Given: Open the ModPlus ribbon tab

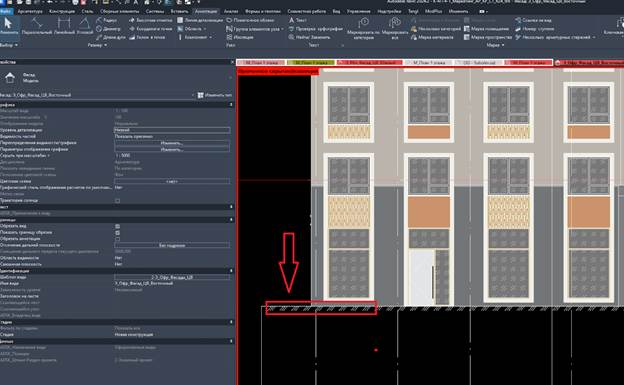Looking at the screenshot, I should 433,12.
